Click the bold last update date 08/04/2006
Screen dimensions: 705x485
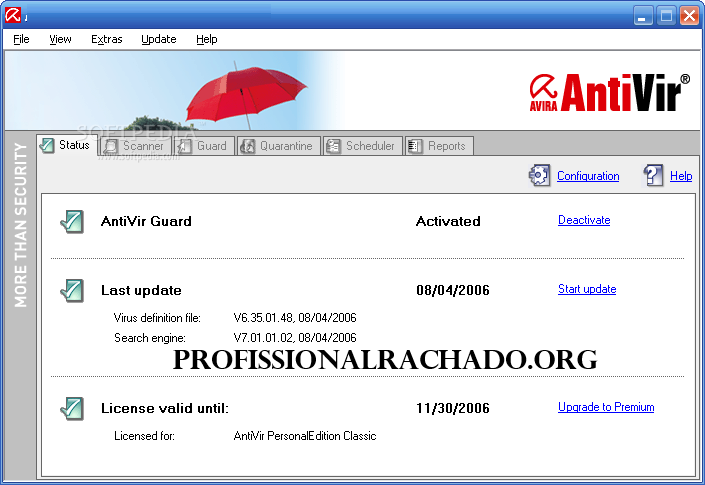pos(453,290)
